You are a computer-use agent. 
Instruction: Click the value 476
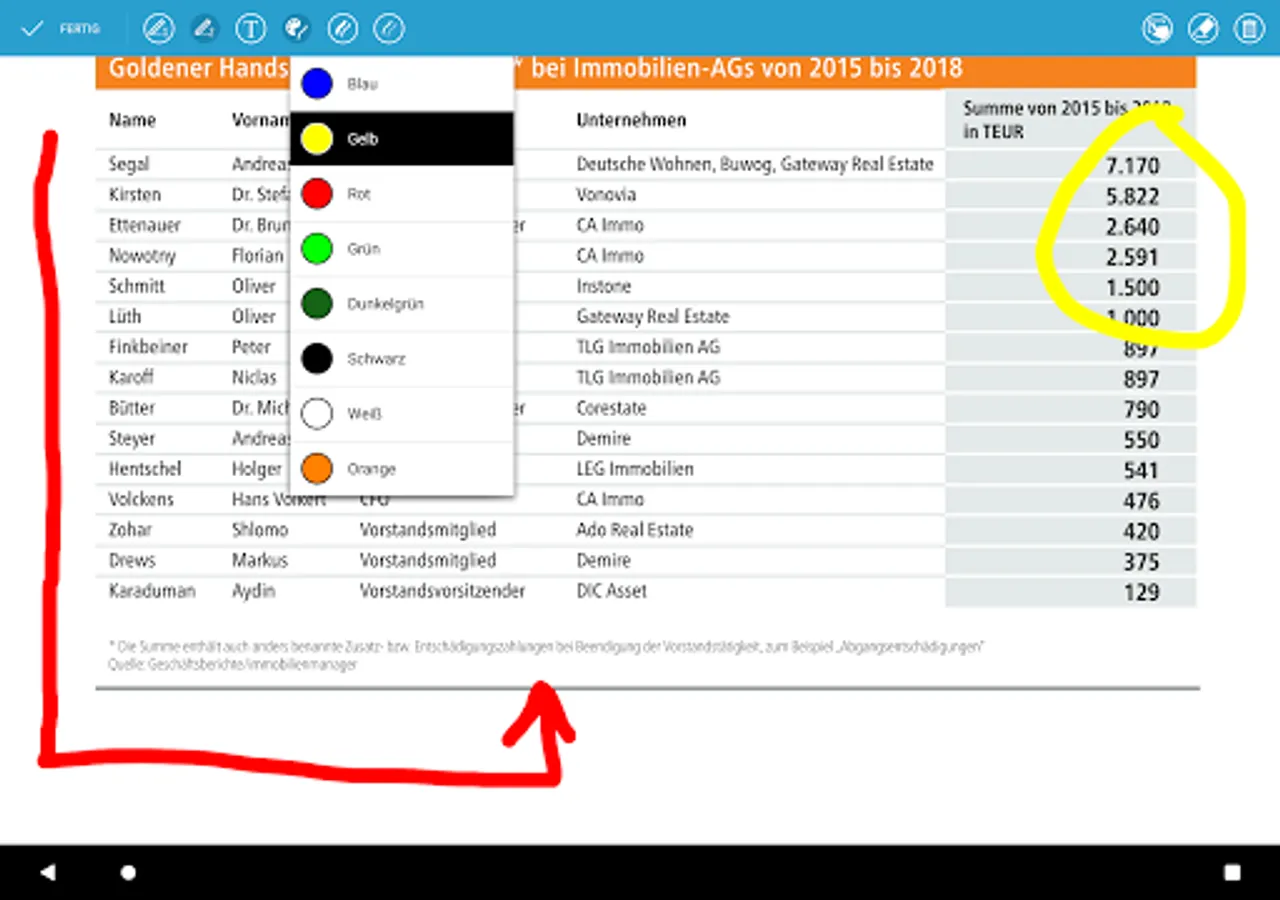tap(1141, 501)
